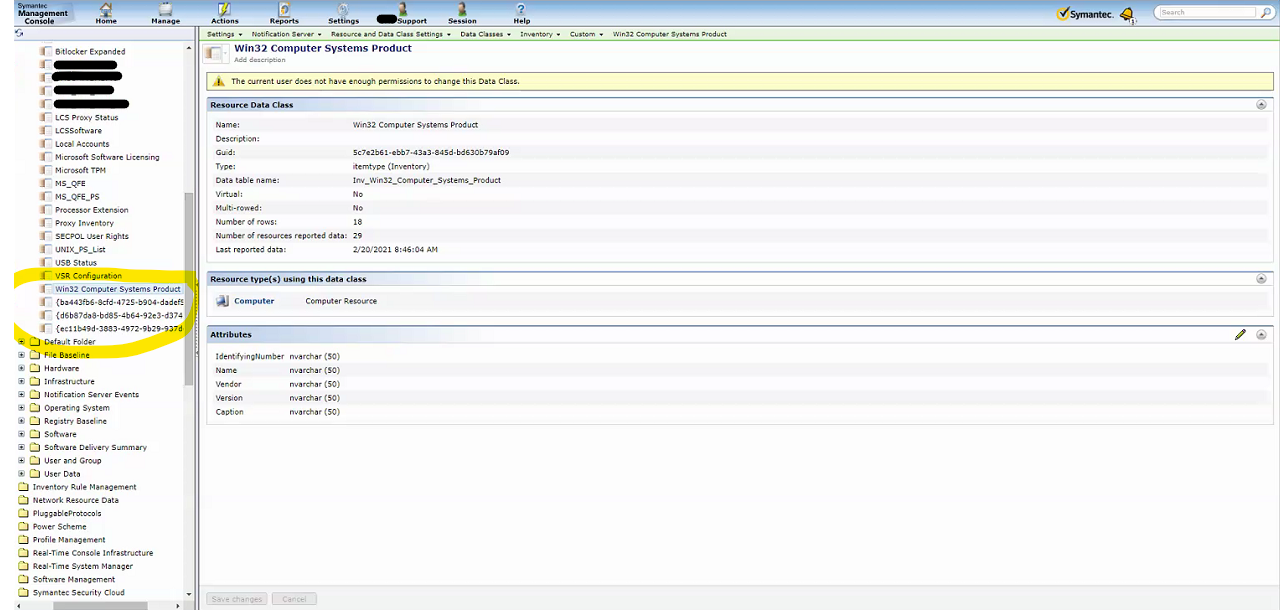The width and height of the screenshot is (1280, 610).
Task: Click the Symantec Security Cloud folder icon
Action: (24, 592)
